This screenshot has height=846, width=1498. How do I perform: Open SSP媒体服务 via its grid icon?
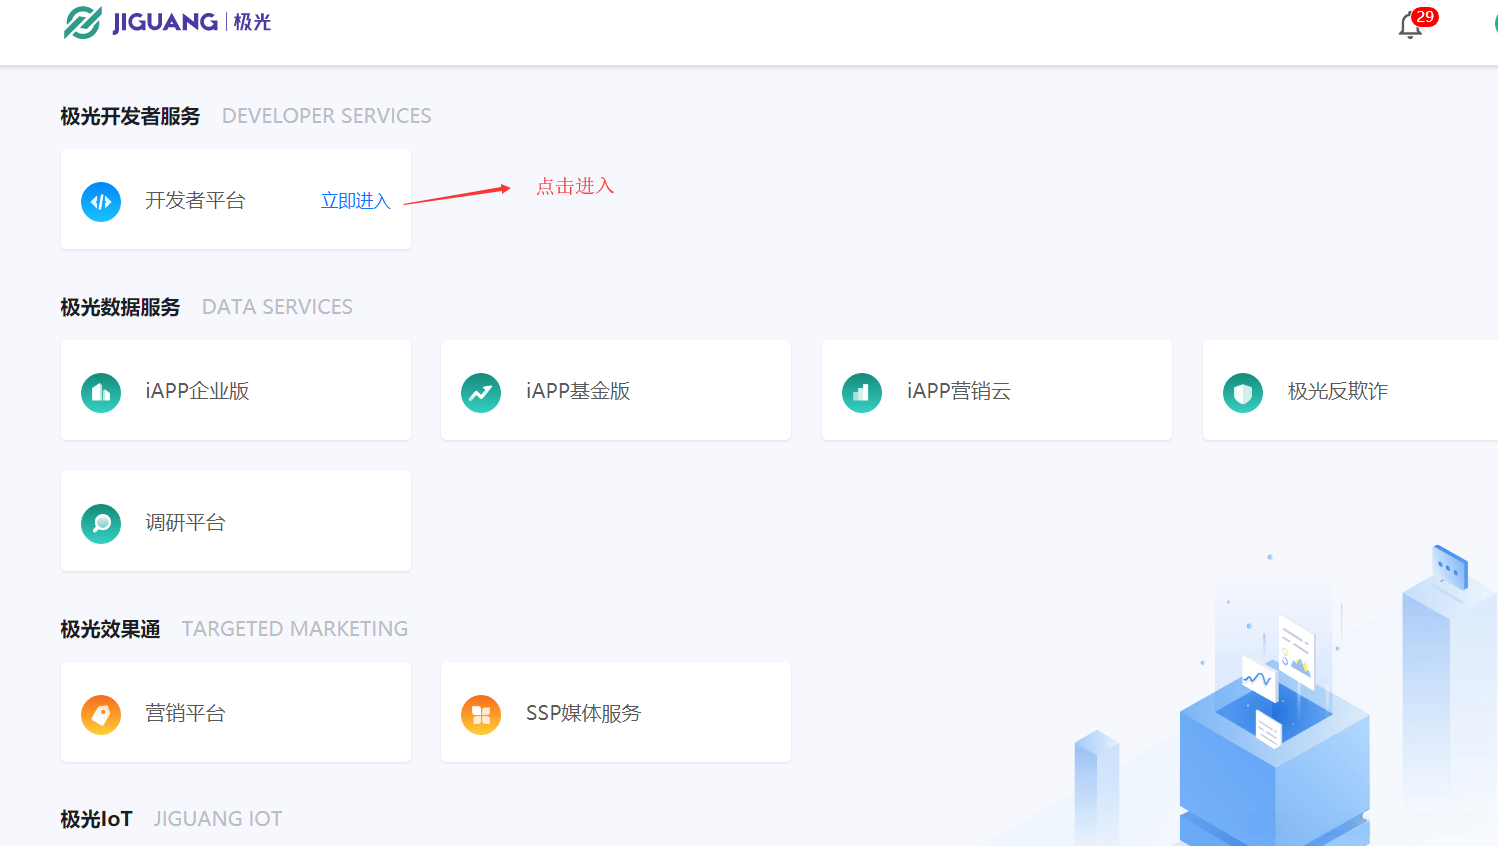[481, 714]
